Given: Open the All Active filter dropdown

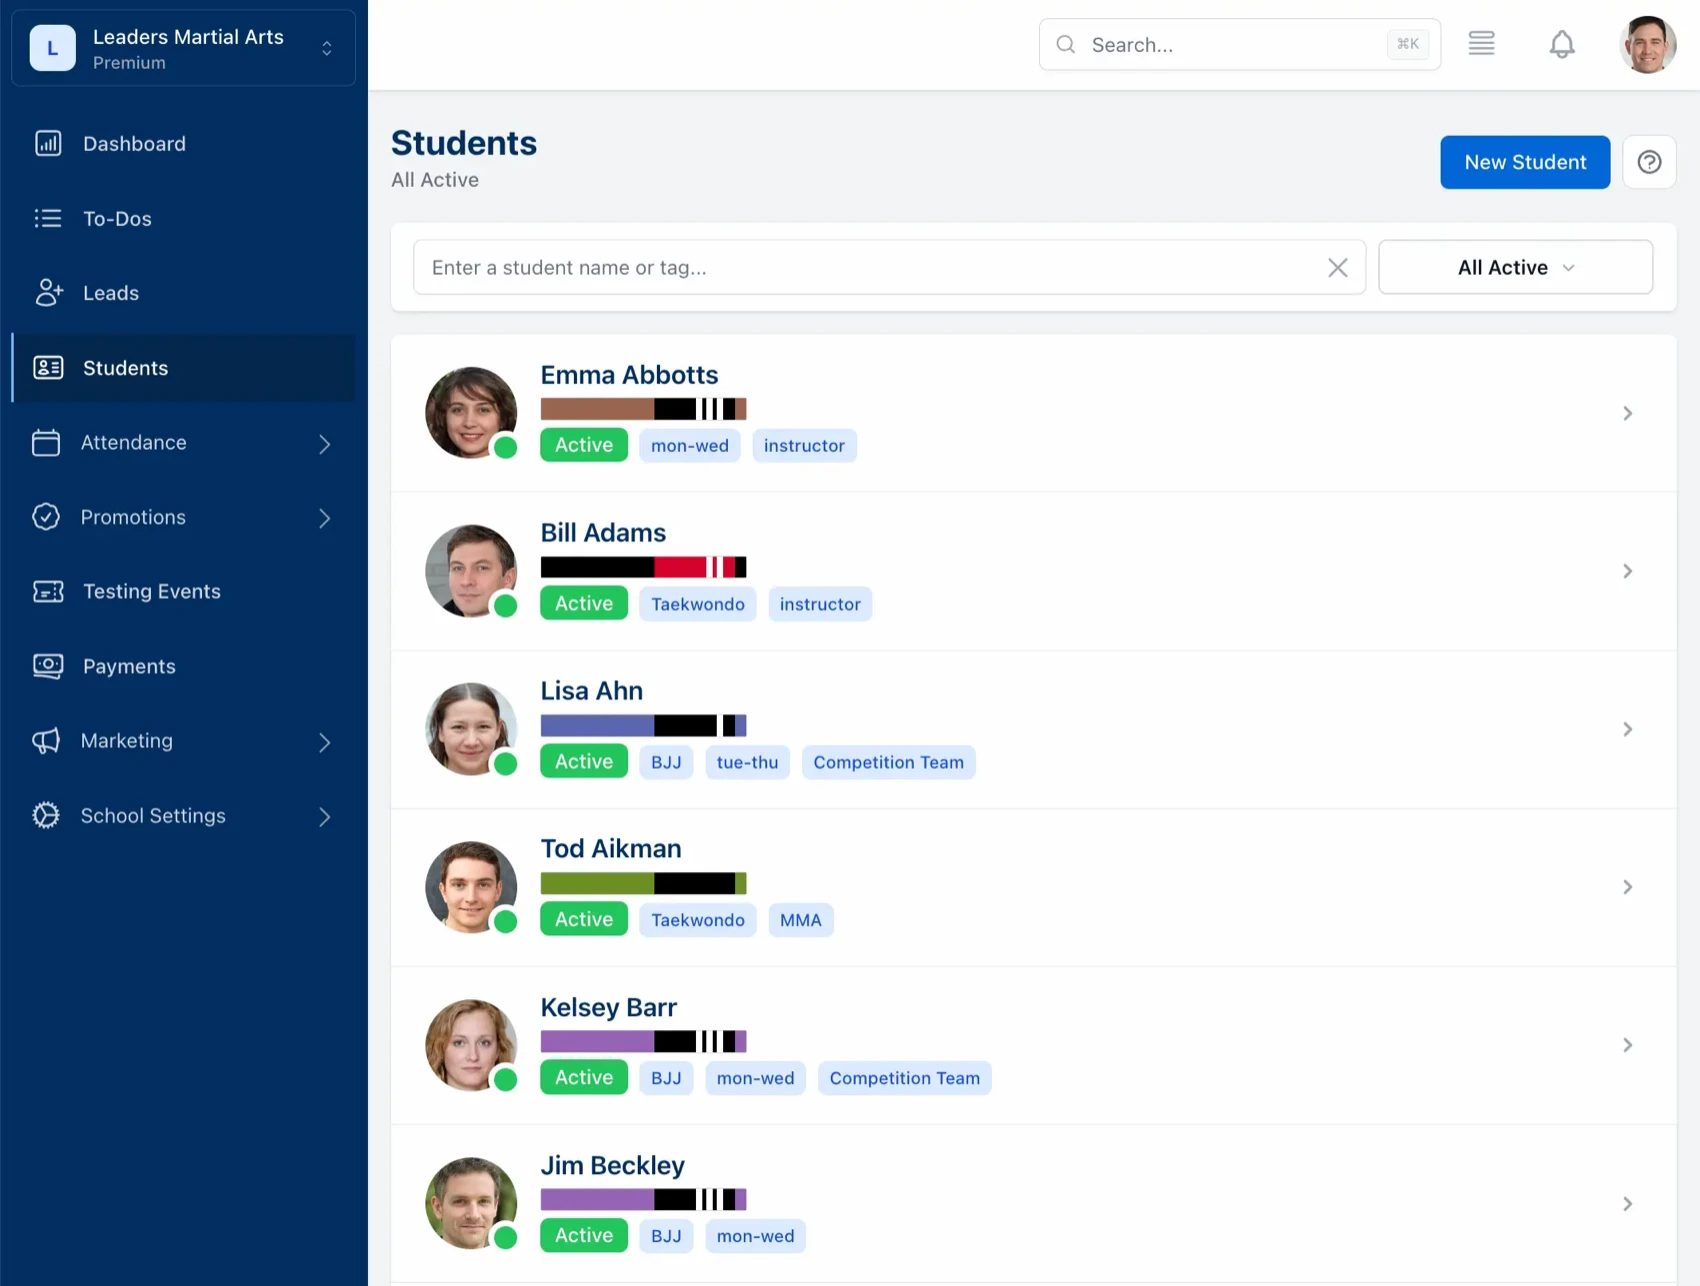Looking at the screenshot, I should coord(1515,267).
